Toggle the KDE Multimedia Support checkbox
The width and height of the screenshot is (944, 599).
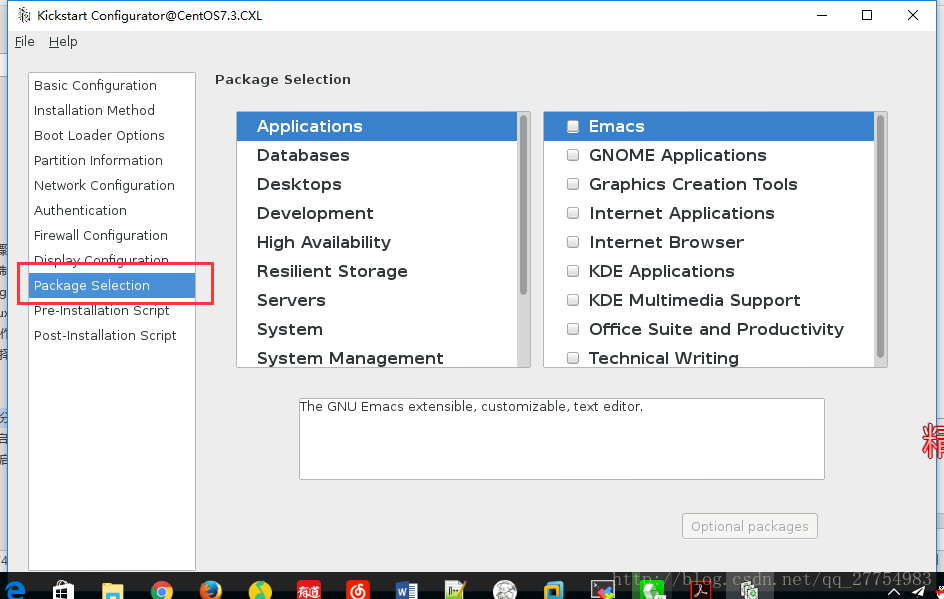tap(573, 301)
